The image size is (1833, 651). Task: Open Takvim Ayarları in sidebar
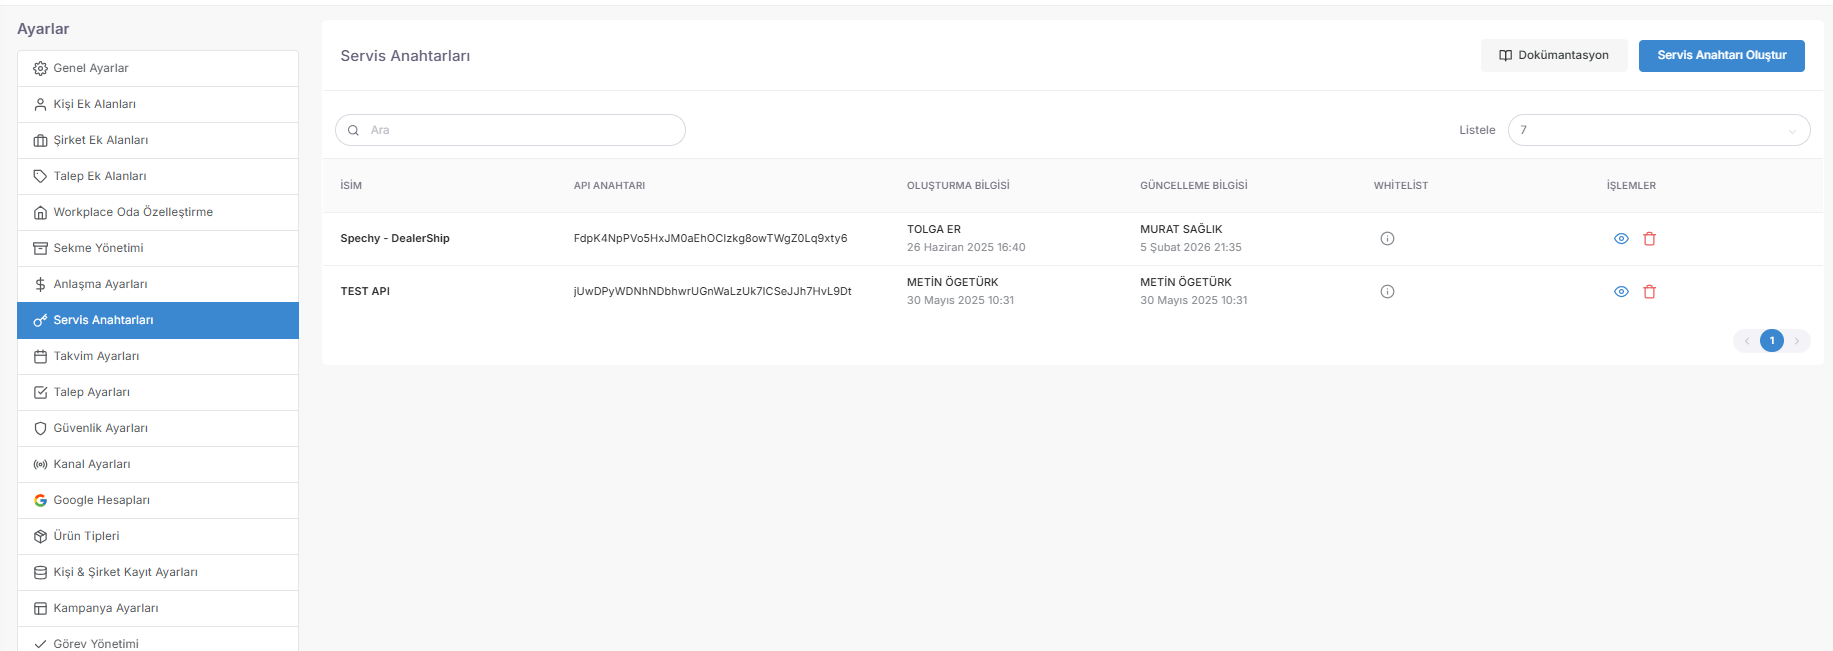[x=158, y=357]
